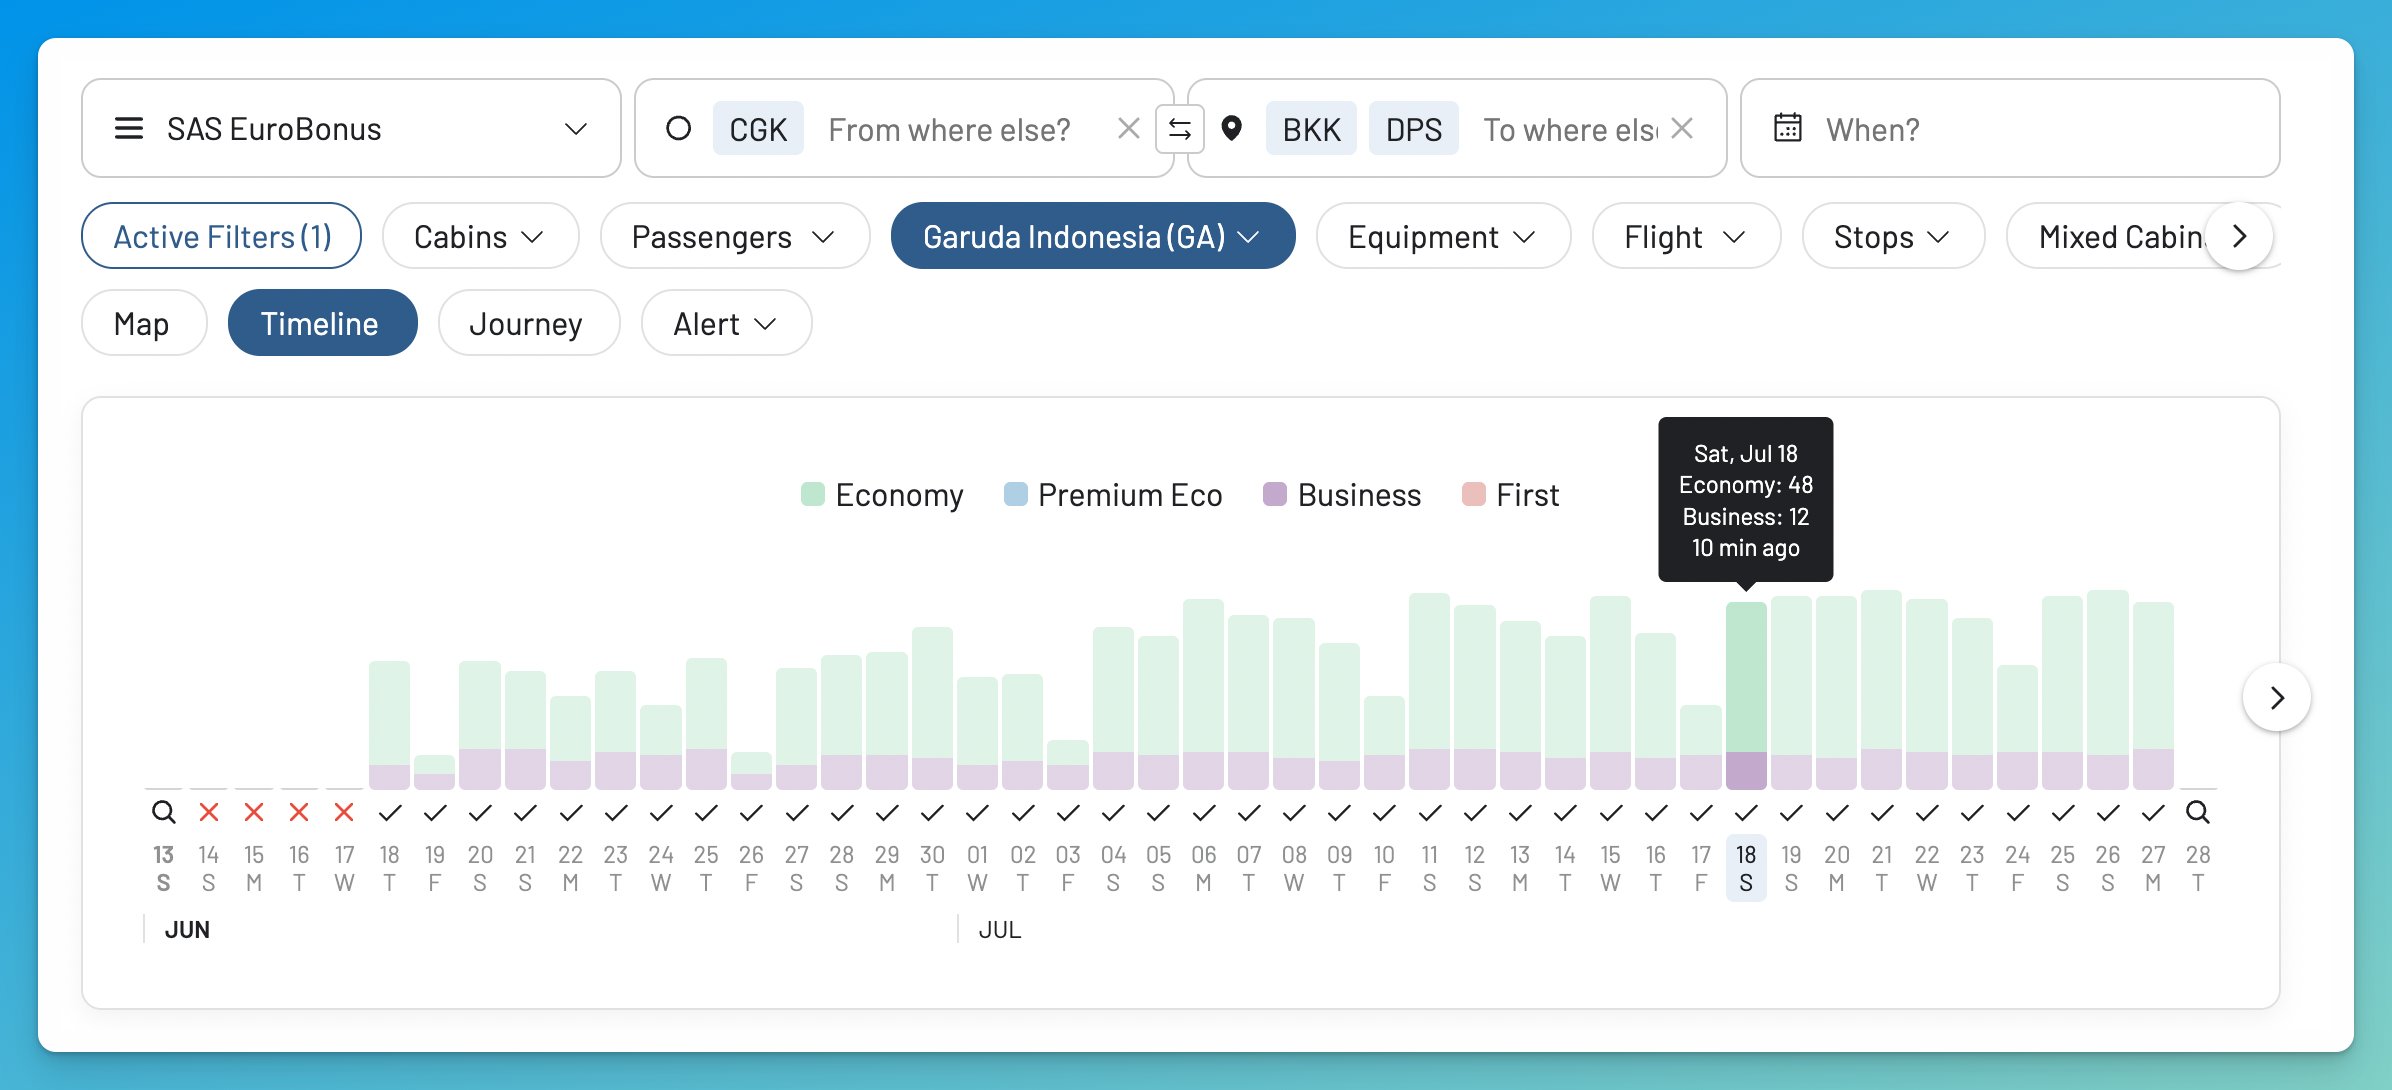Click the red X above June 15

point(254,812)
